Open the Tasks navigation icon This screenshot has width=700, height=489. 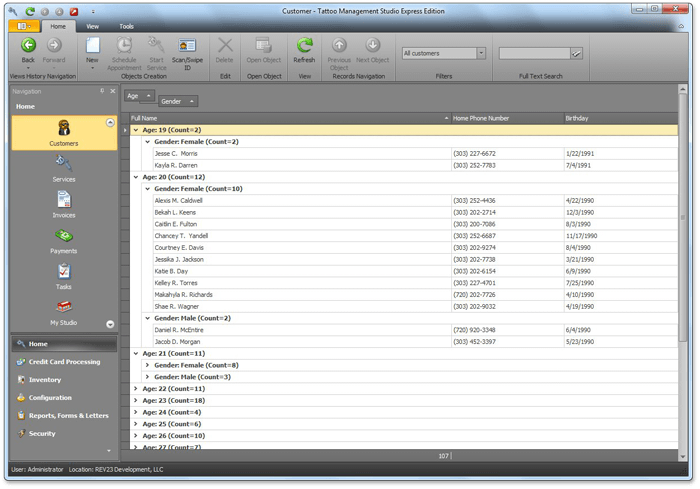64,271
